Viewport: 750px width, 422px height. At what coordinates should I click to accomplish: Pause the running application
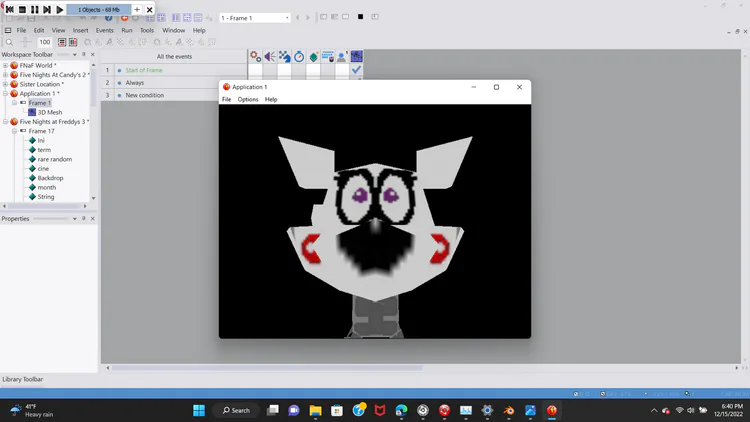click(x=34, y=10)
